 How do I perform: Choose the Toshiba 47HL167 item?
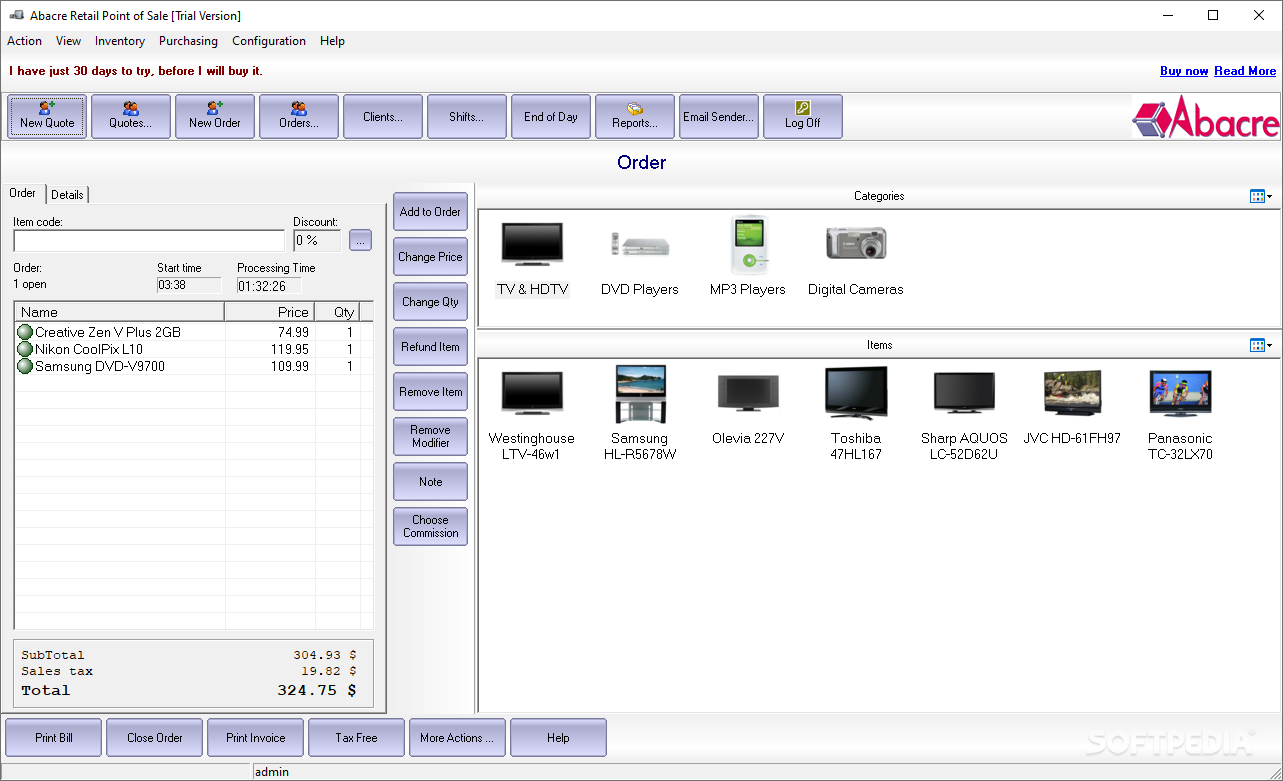pos(856,414)
